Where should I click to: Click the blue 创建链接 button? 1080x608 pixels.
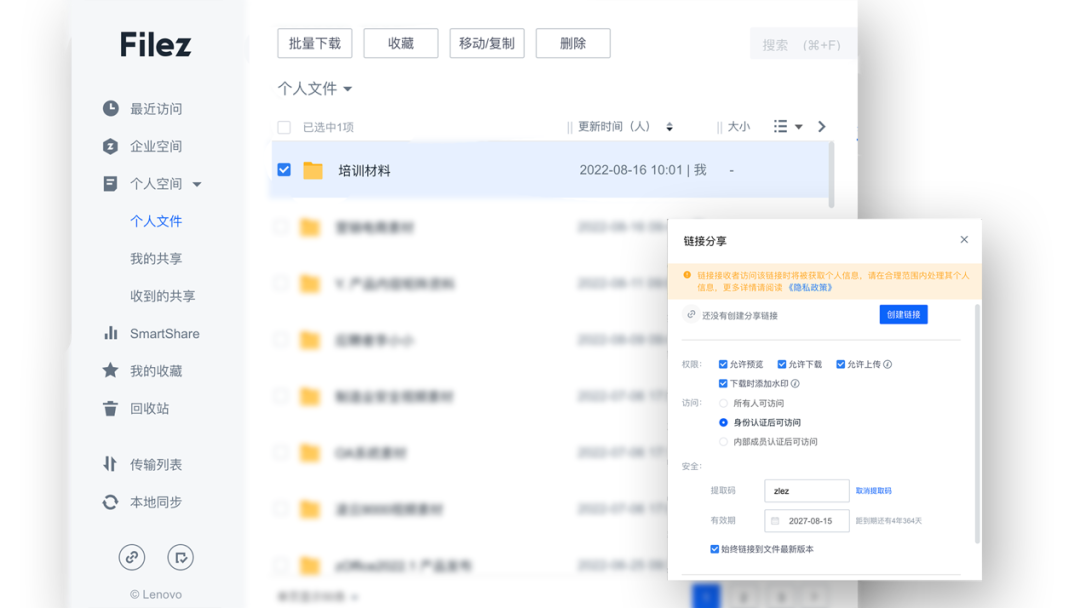[x=904, y=315]
